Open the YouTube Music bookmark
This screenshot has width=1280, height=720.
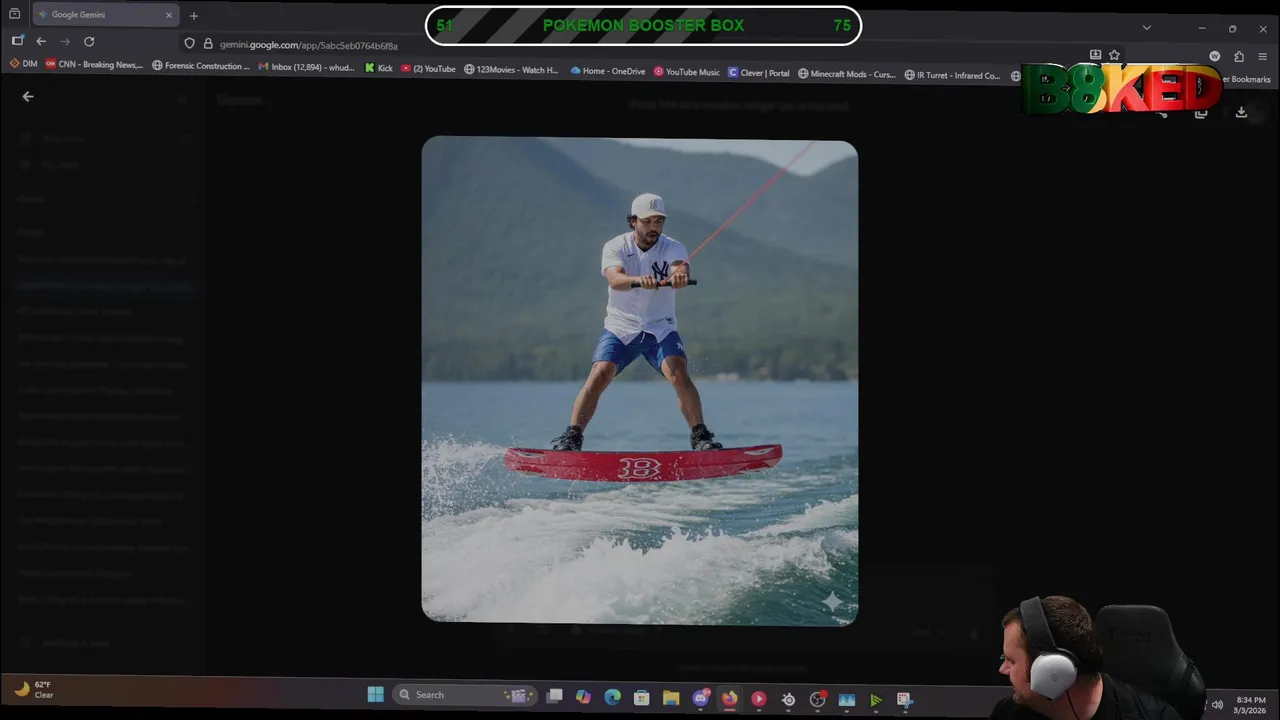coord(687,72)
